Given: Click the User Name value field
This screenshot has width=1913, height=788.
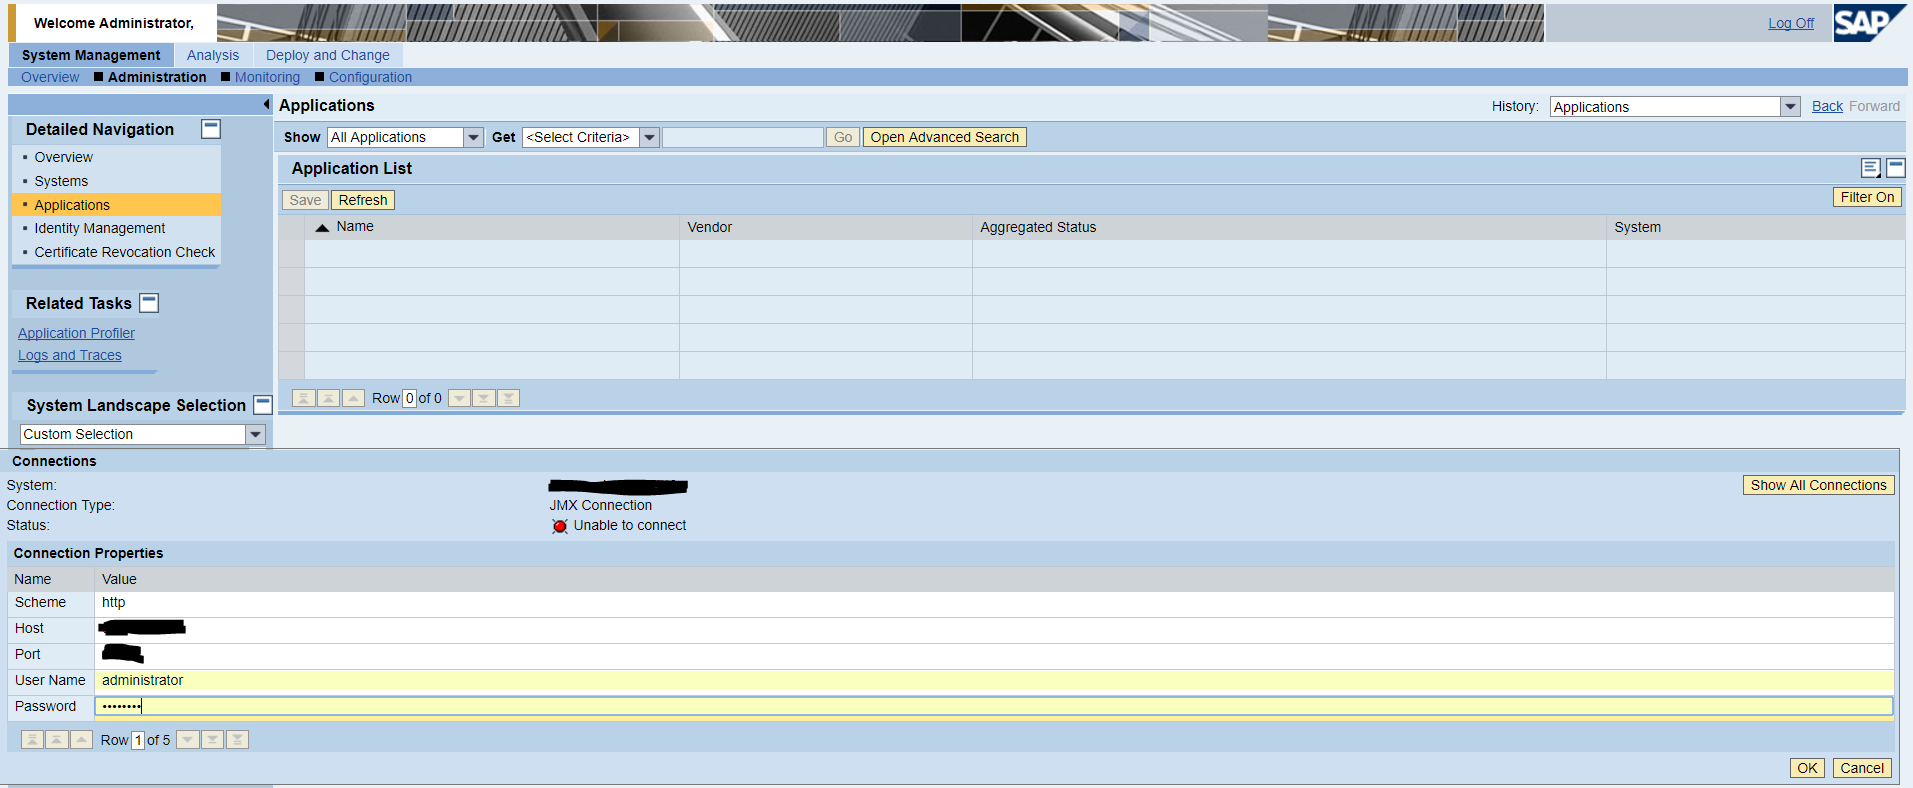Looking at the screenshot, I should coord(994,681).
